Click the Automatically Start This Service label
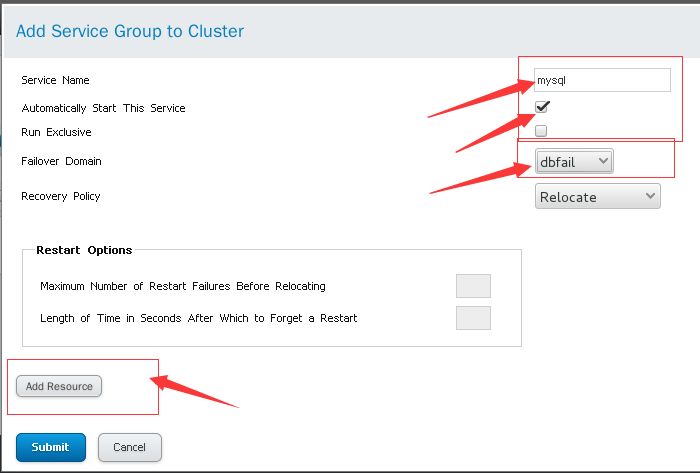 click(x=103, y=108)
